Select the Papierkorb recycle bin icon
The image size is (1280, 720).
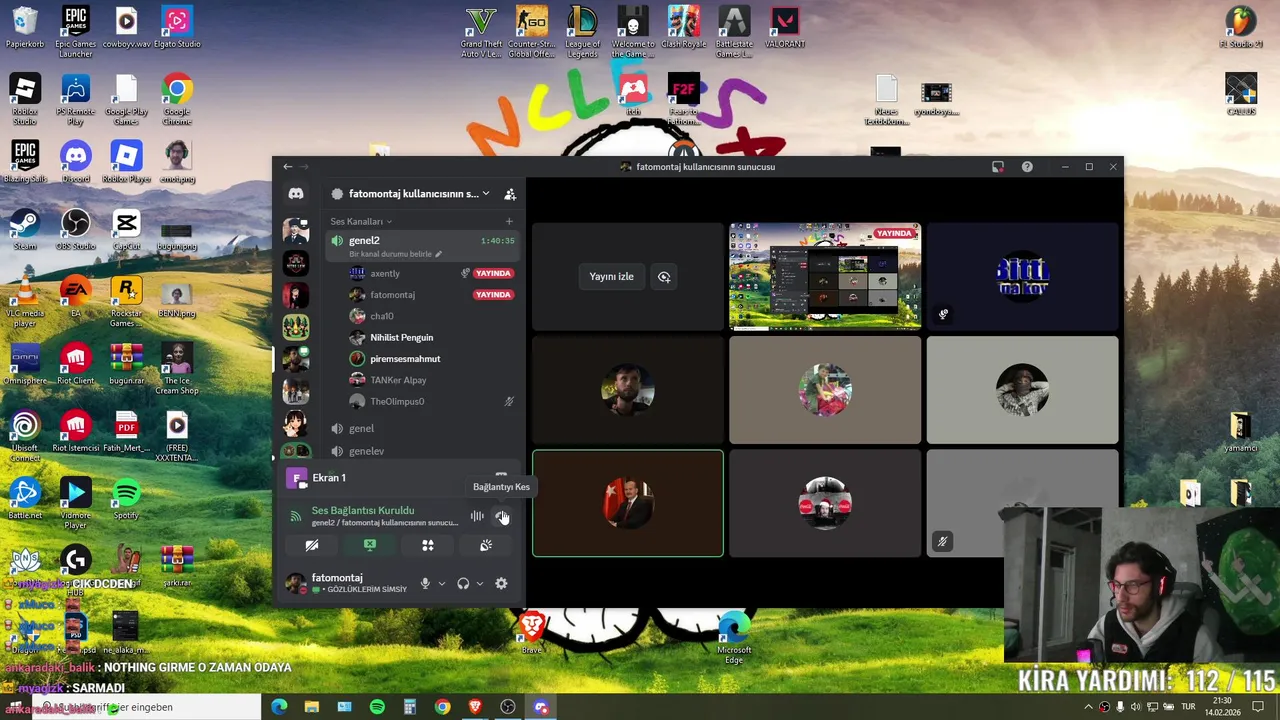click(25, 28)
